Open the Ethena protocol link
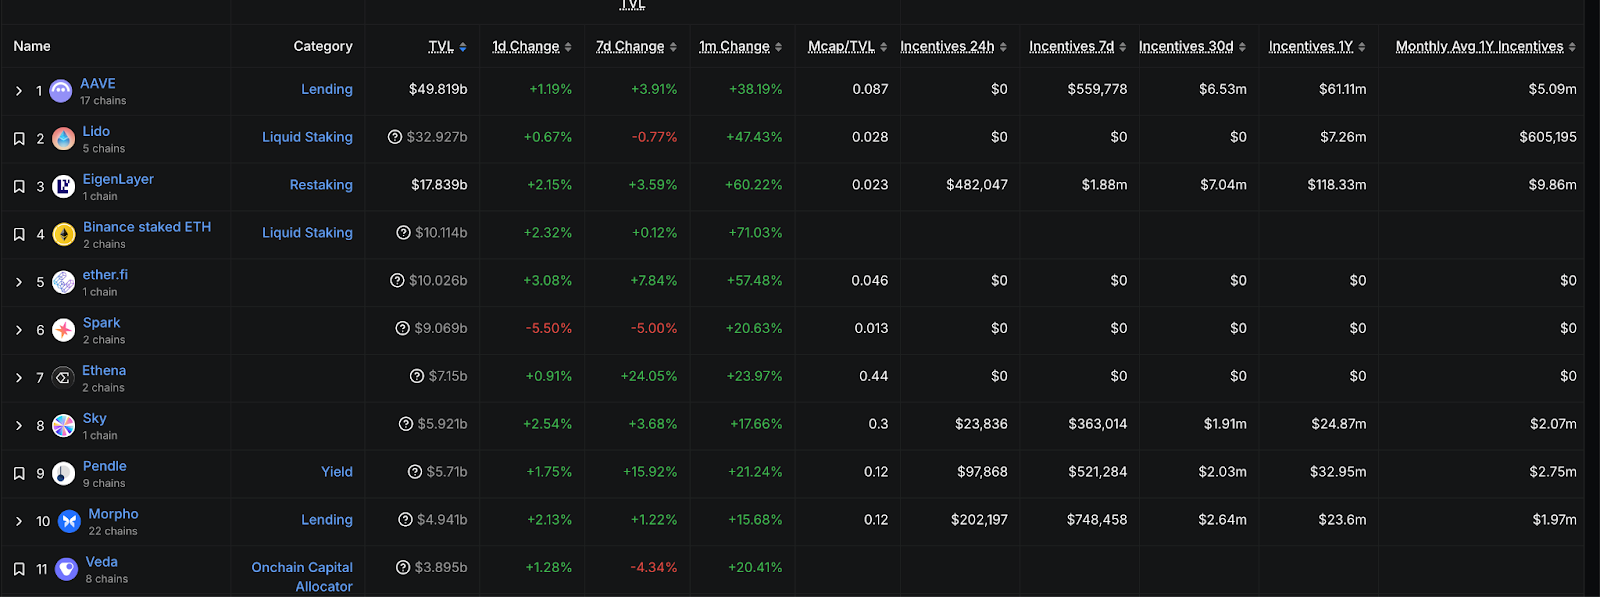The image size is (1600, 597). pyautogui.click(x=104, y=371)
